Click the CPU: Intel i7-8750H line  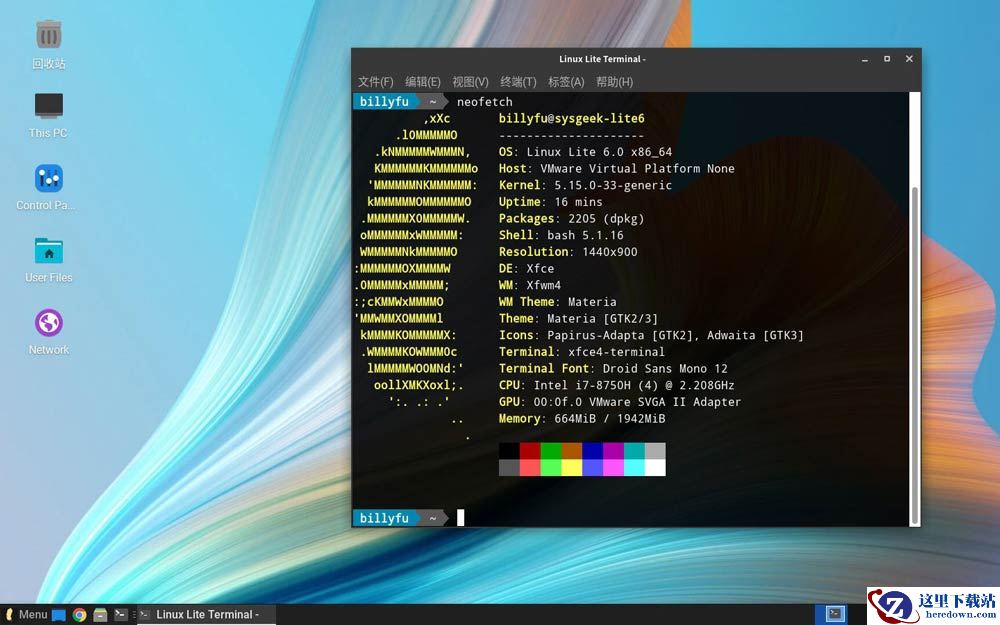coord(617,385)
